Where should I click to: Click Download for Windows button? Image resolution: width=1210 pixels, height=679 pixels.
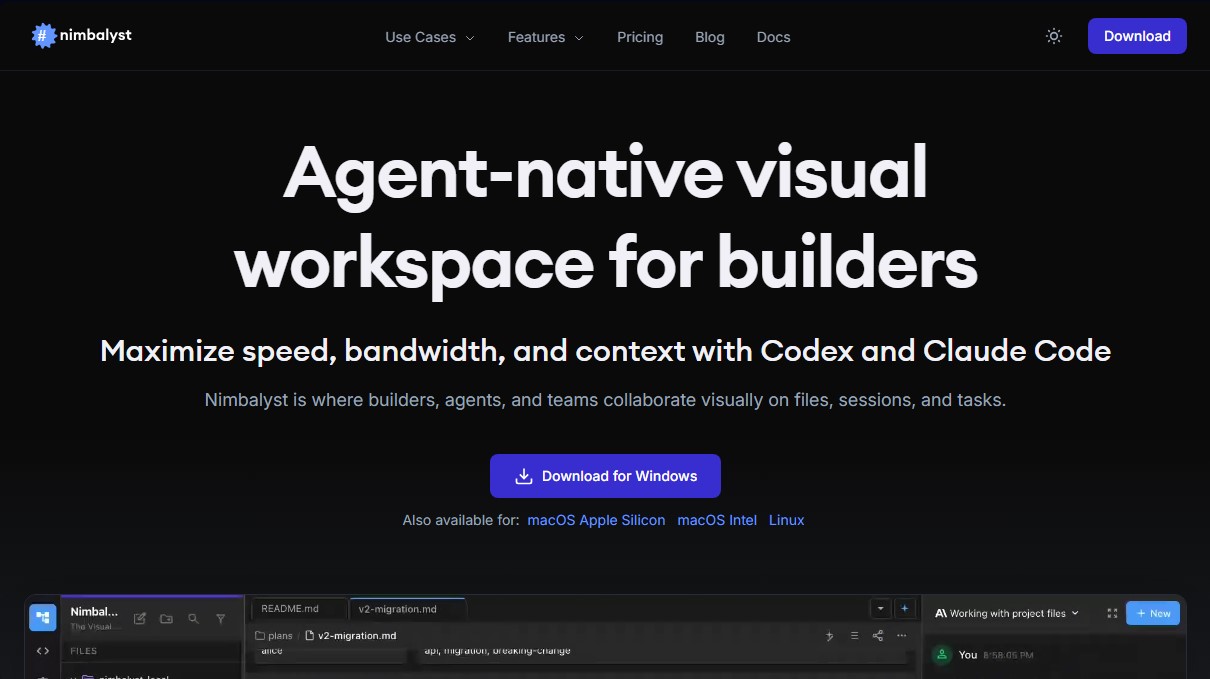point(605,476)
